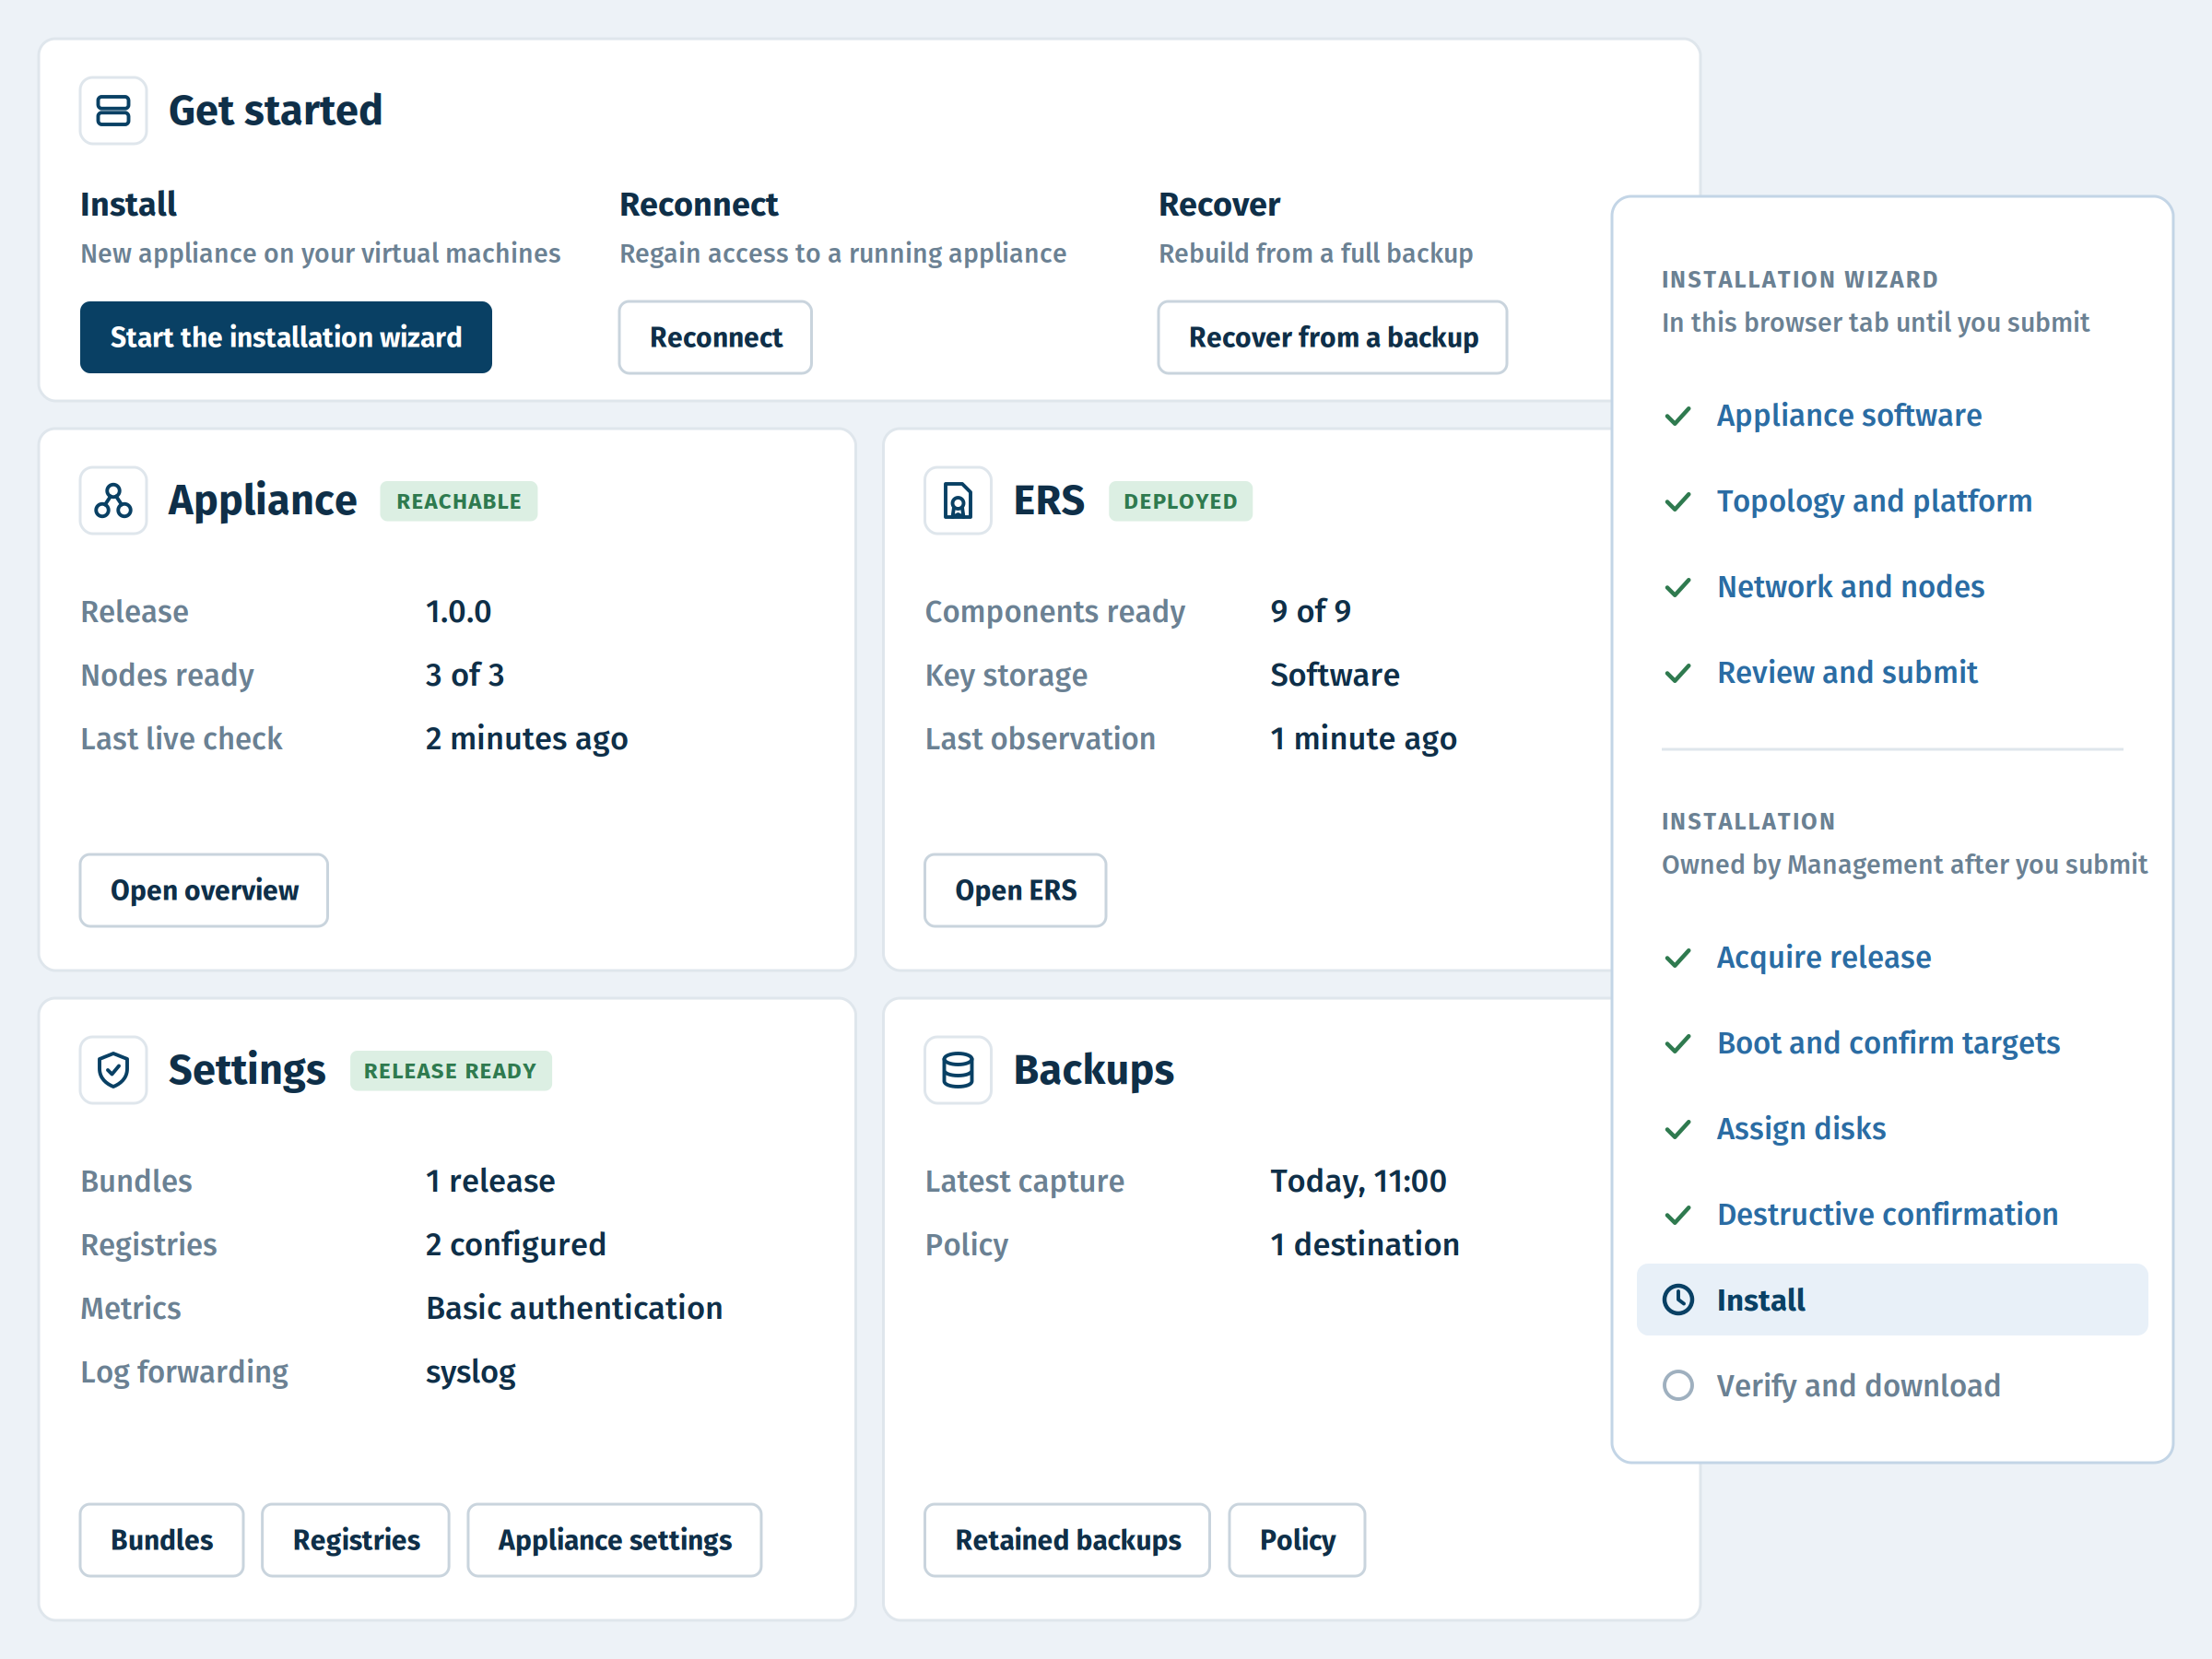The height and width of the screenshot is (1659, 2212).
Task: View Retained backups
Action: click(1068, 1541)
